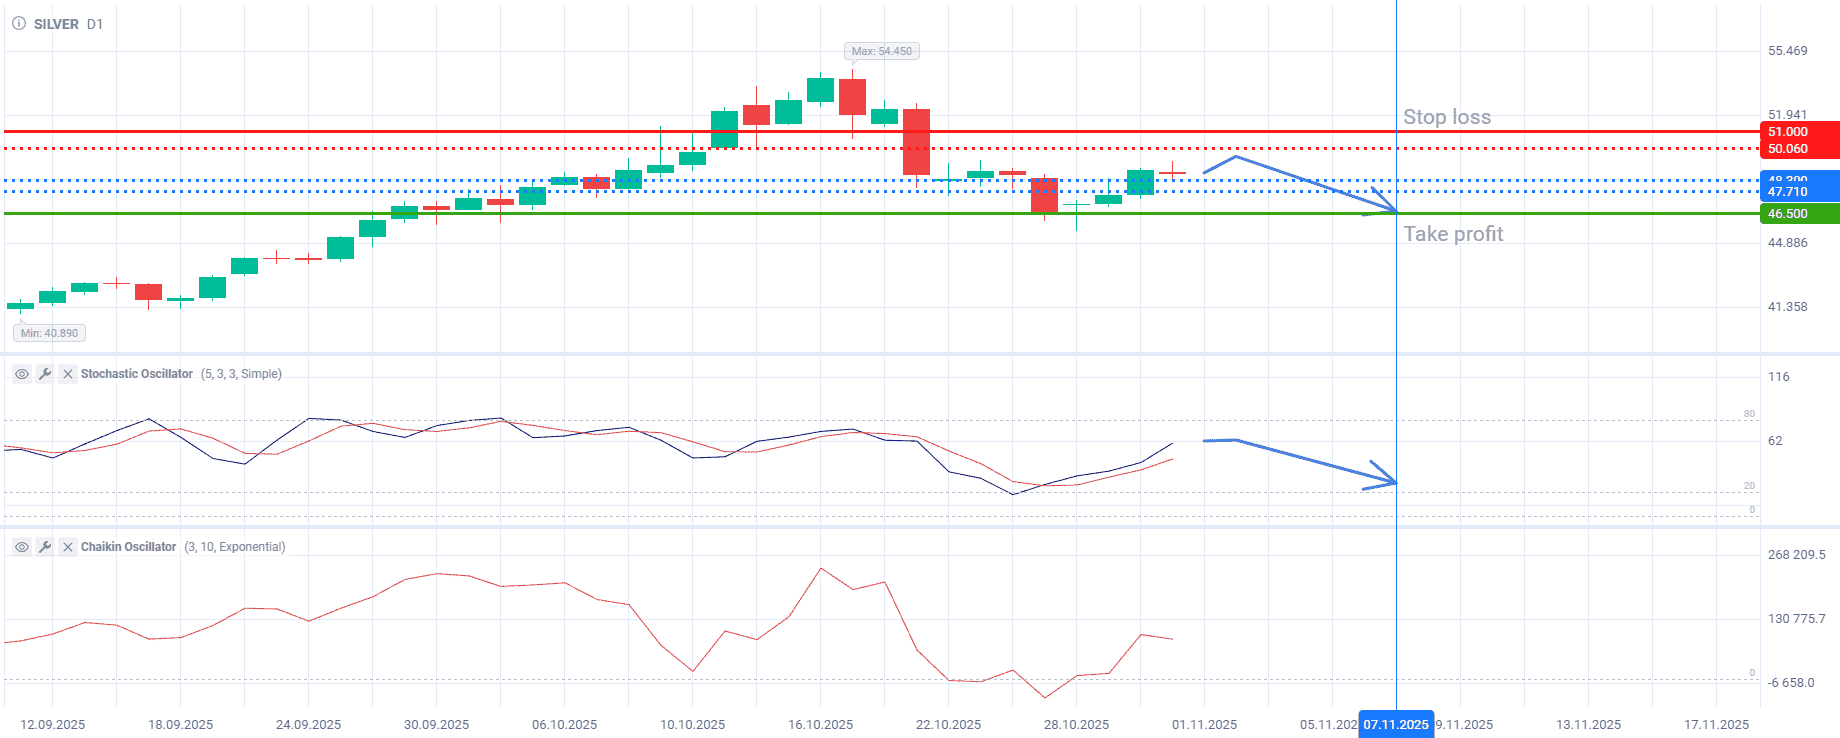The width and height of the screenshot is (1840, 738).
Task: Open Chaikin Oscillator settings wrench
Action: click(x=45, y=547)
